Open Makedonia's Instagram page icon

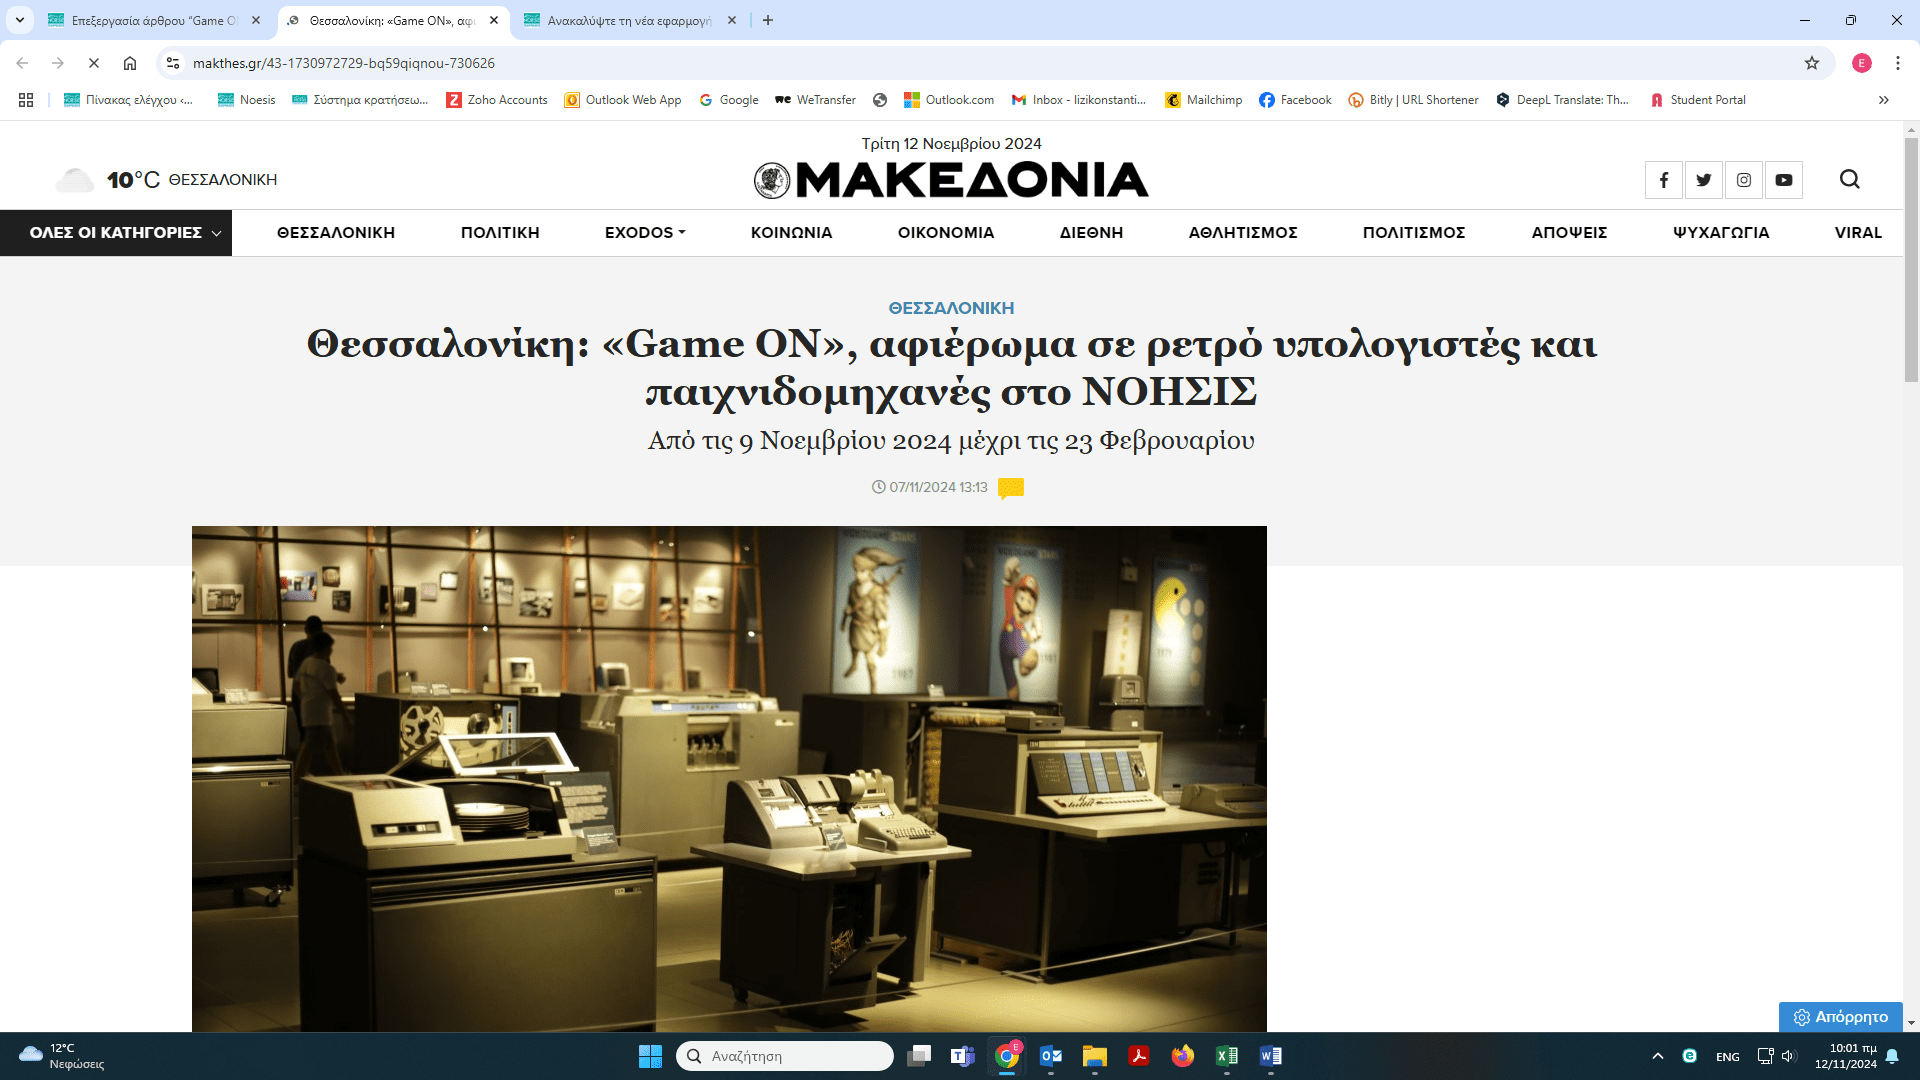click(1744, 180)
